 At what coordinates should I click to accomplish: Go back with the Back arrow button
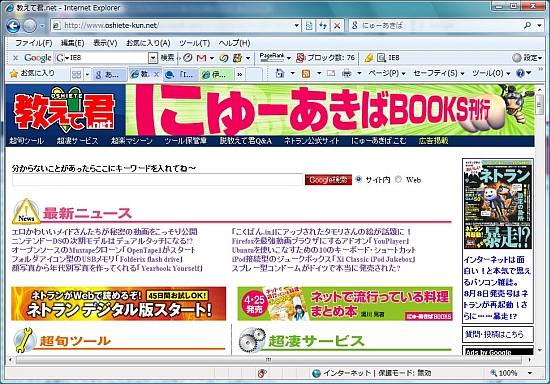click(x=13, y=26)
